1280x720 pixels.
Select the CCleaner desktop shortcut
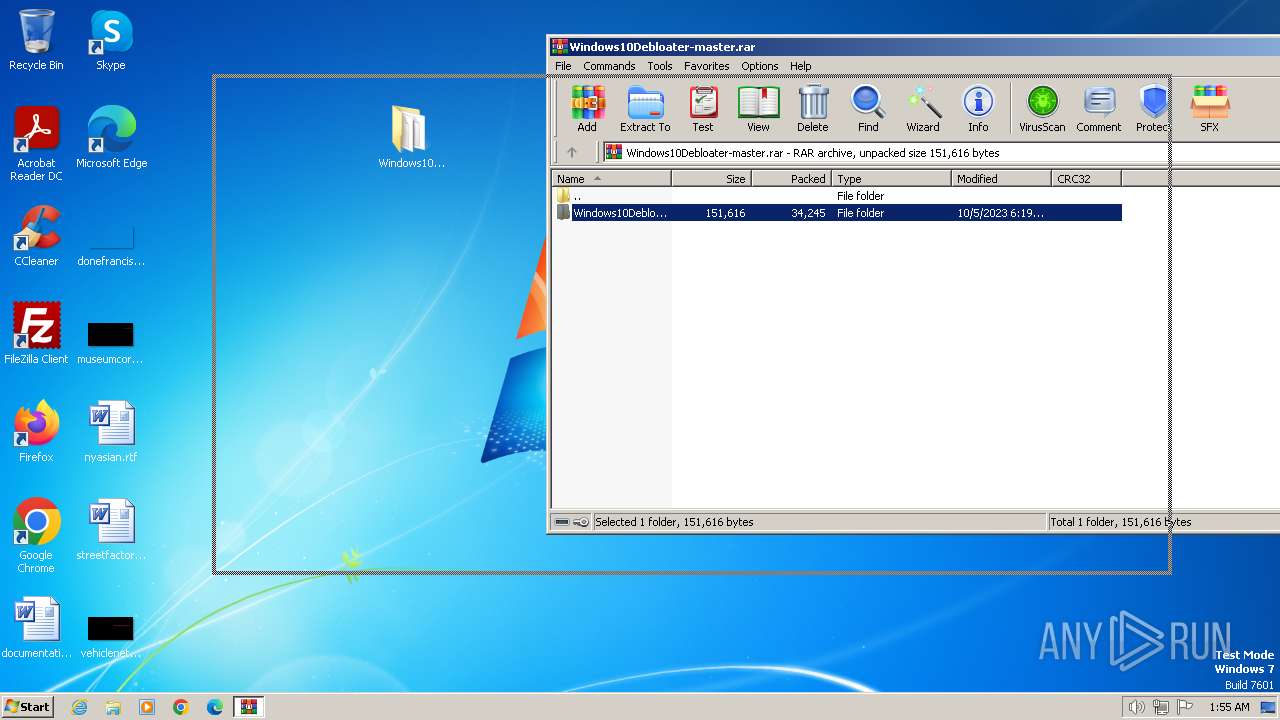coord(36,235)
